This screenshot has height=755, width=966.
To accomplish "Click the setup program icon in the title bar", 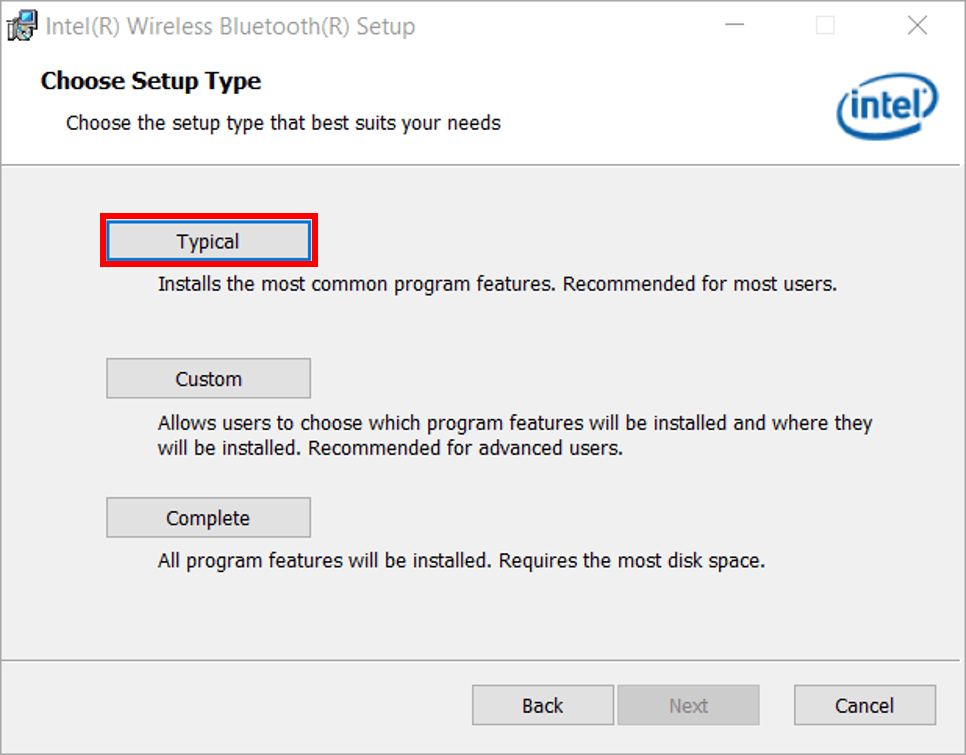I will [22, 25].
